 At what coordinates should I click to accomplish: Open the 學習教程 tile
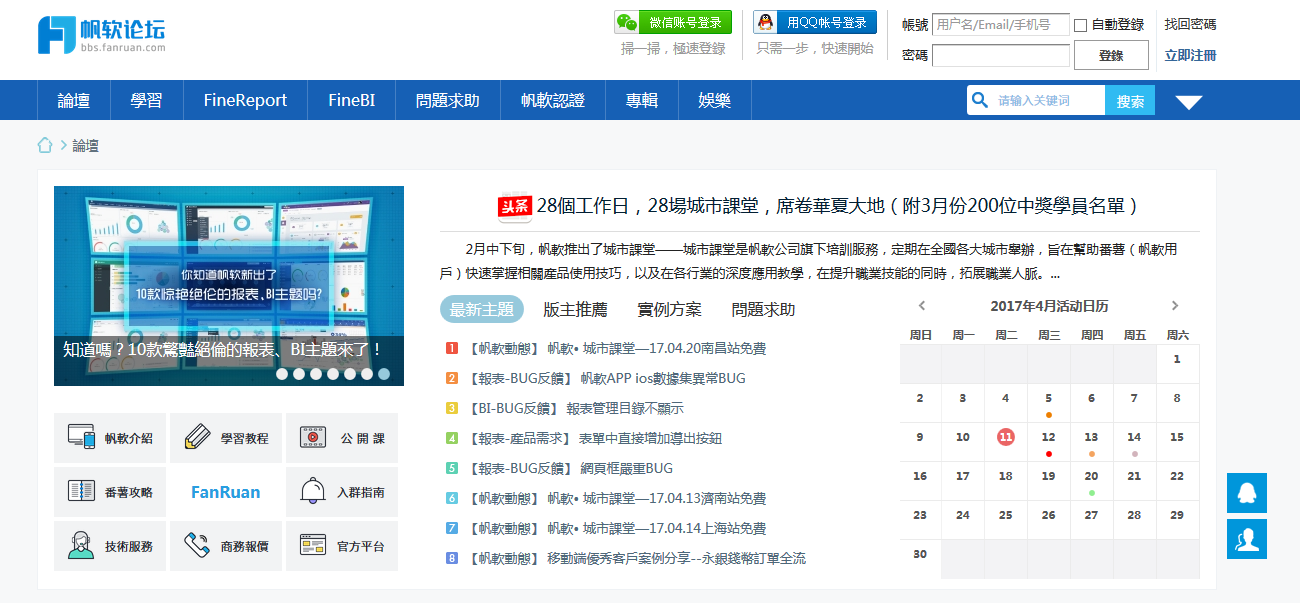click(226, 438)
